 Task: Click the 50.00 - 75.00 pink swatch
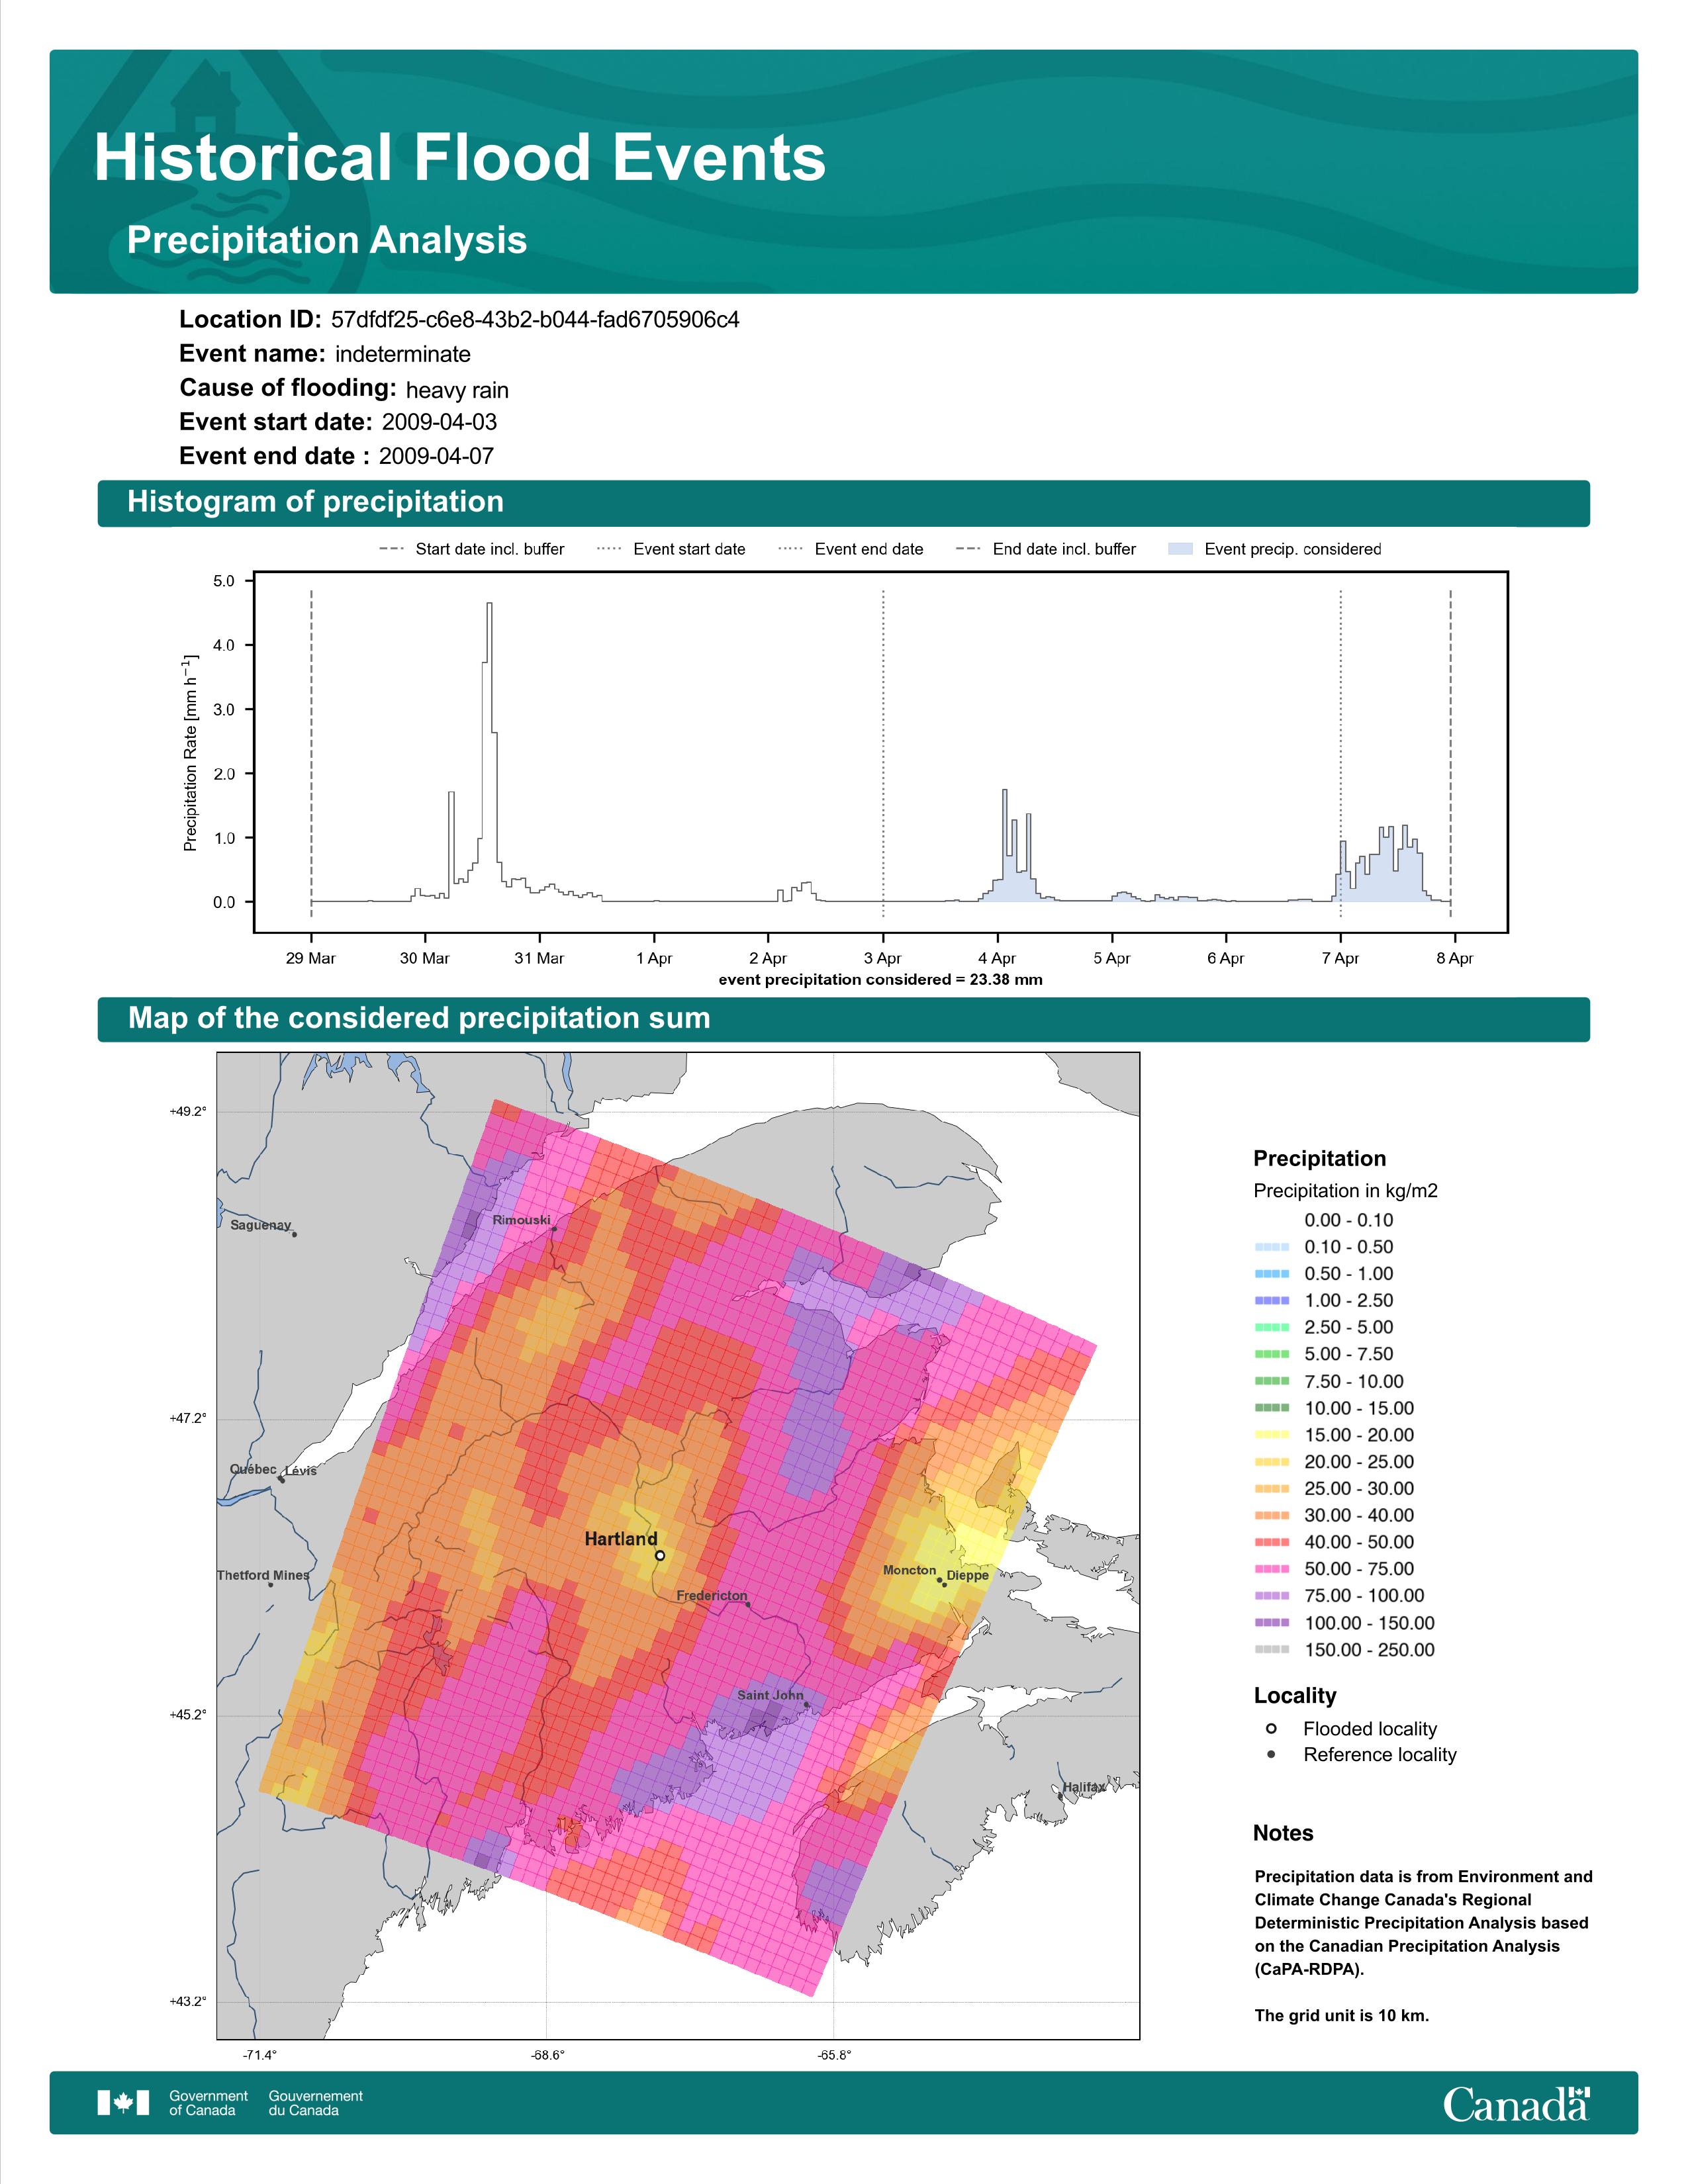pos(1271,1569)
